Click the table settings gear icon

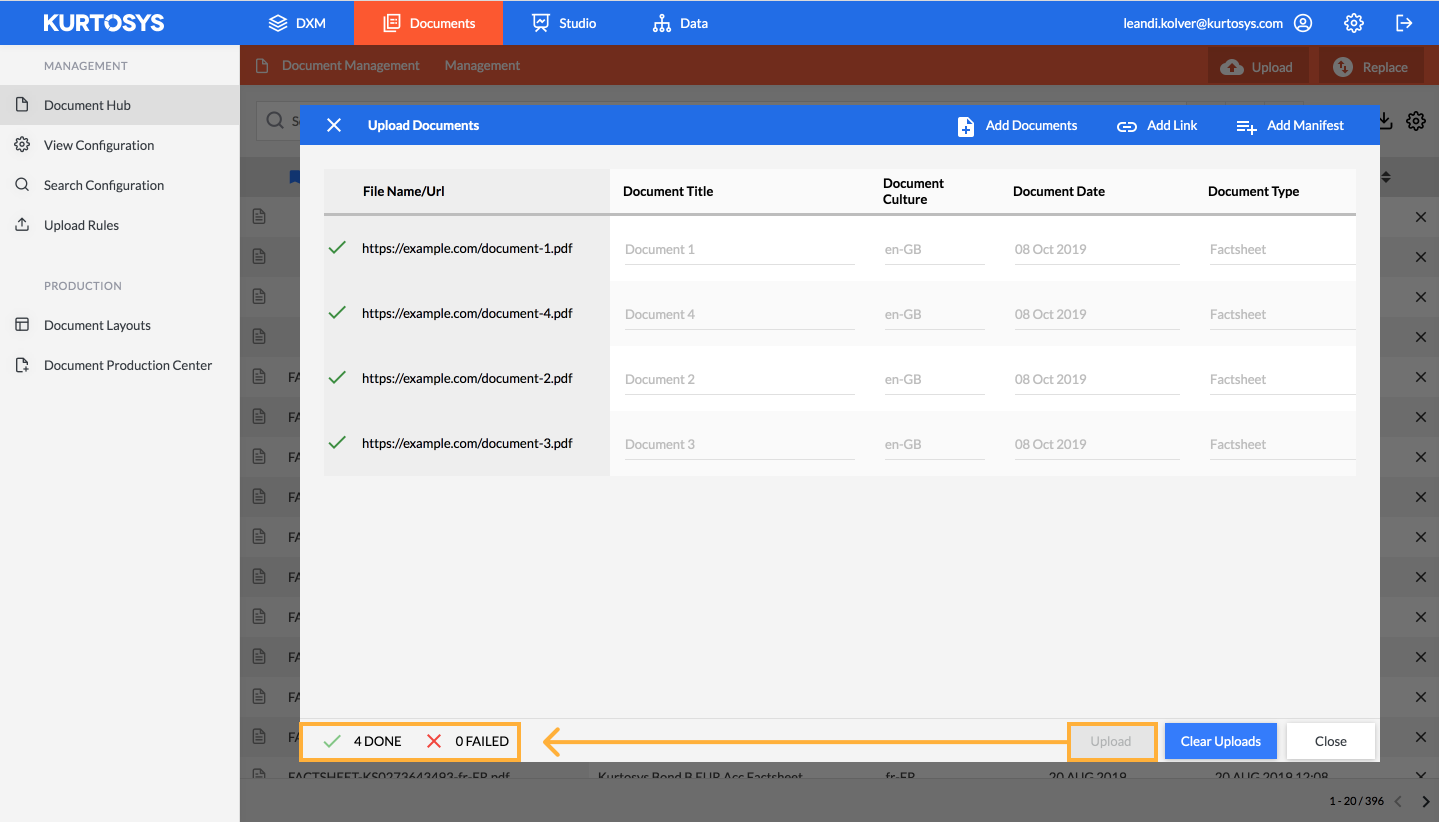coord(1416,121)
